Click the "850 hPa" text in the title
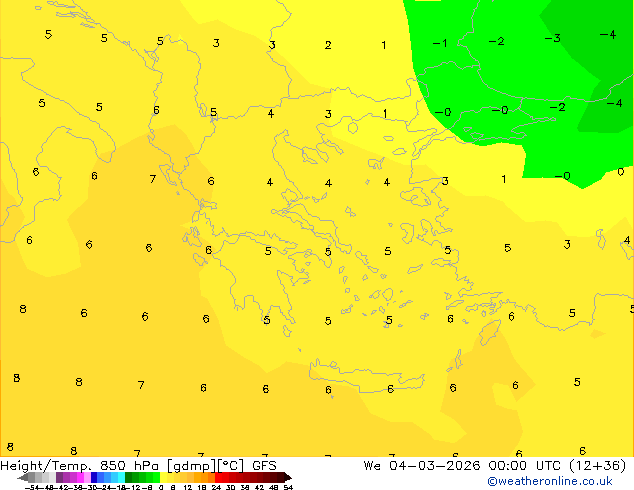The width and height of the screenshot is (634, 490). click(x=129, y=466)
